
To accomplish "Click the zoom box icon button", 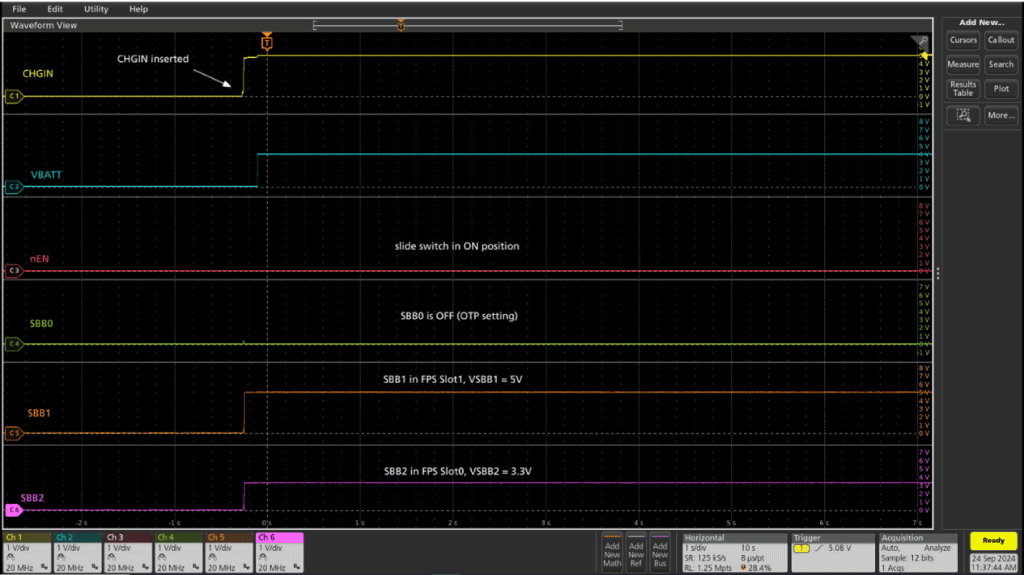I will point(963,115).
